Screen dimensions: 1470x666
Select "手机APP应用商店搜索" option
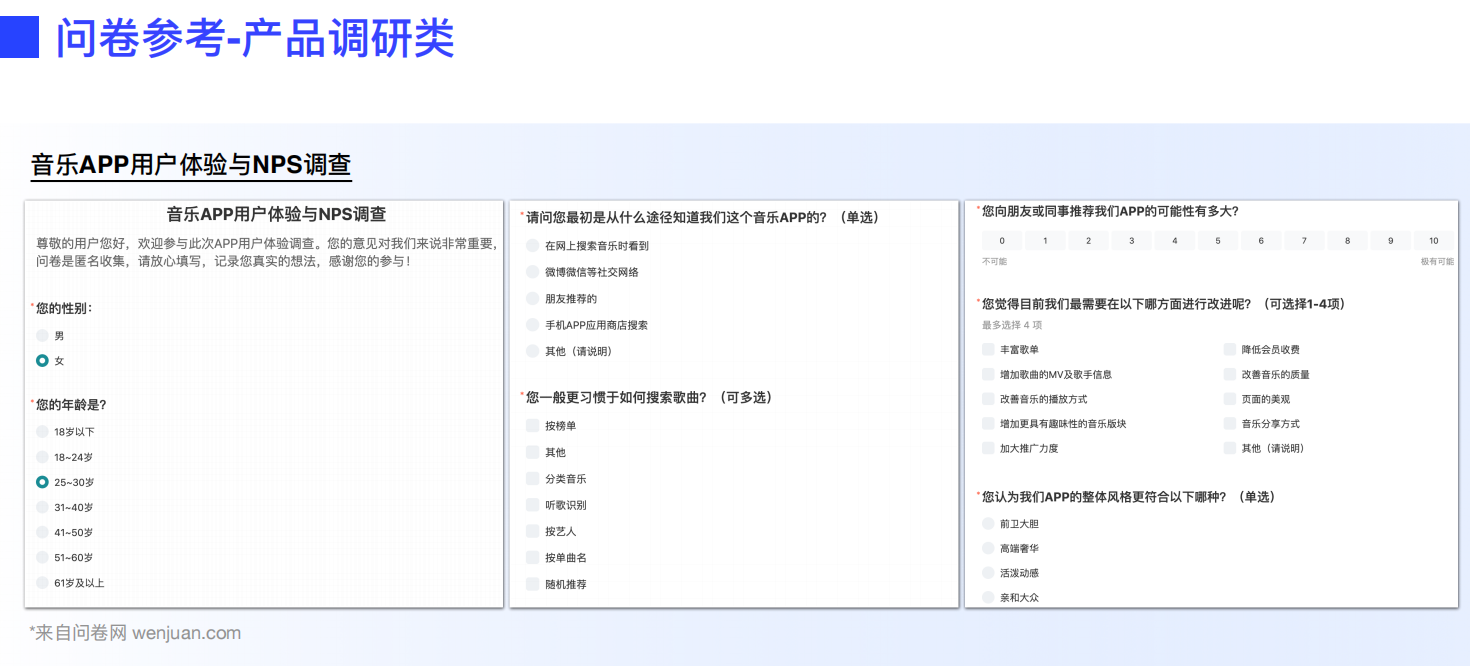click(x=531, y=324)
